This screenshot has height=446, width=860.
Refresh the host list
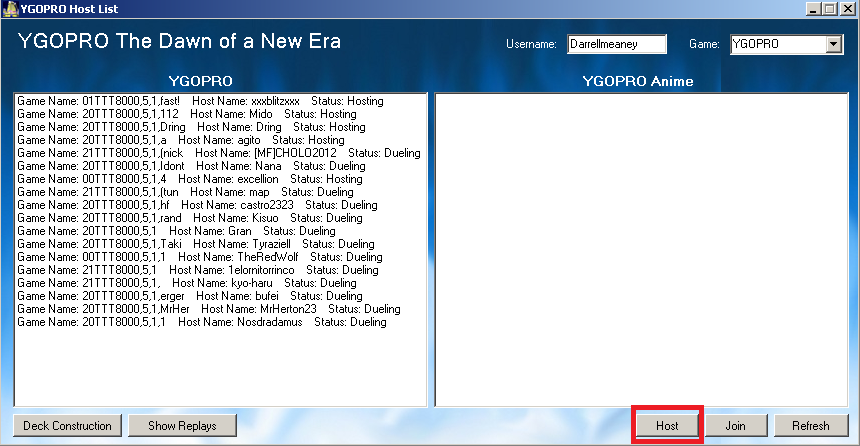click(811, 426)
